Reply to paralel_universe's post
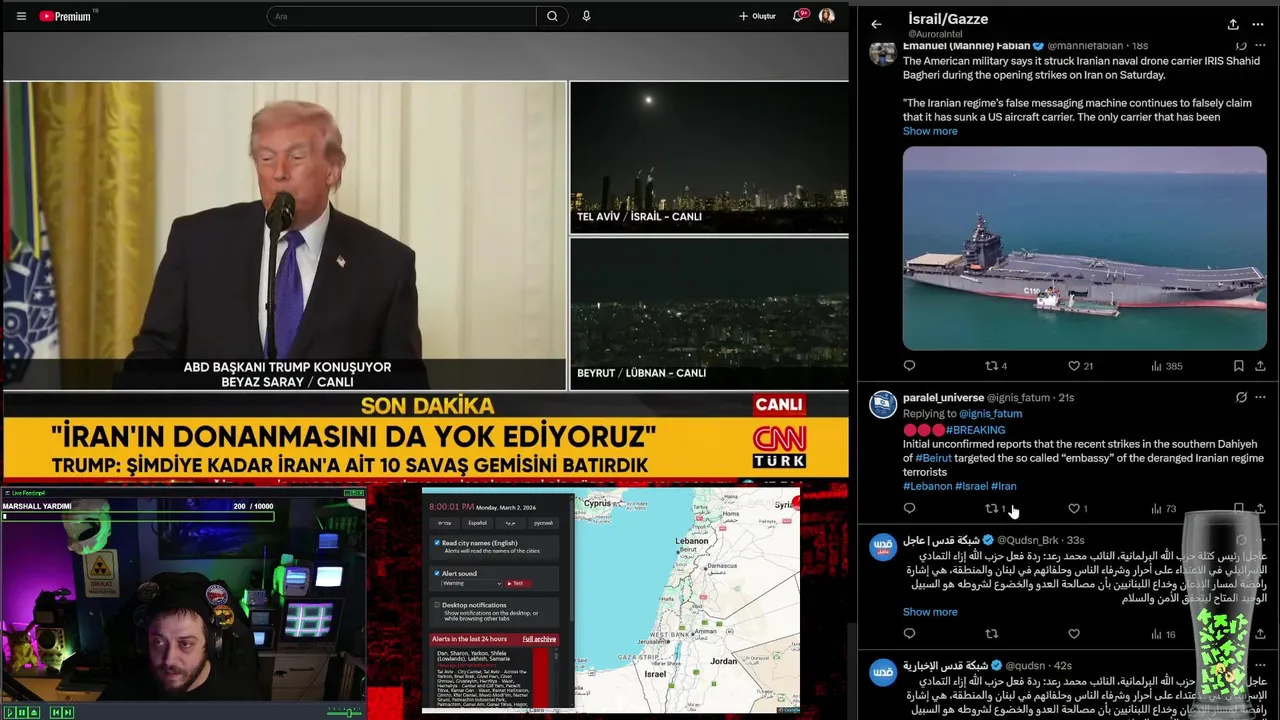Screen dimensions: 1280x720 pos(909,509)
